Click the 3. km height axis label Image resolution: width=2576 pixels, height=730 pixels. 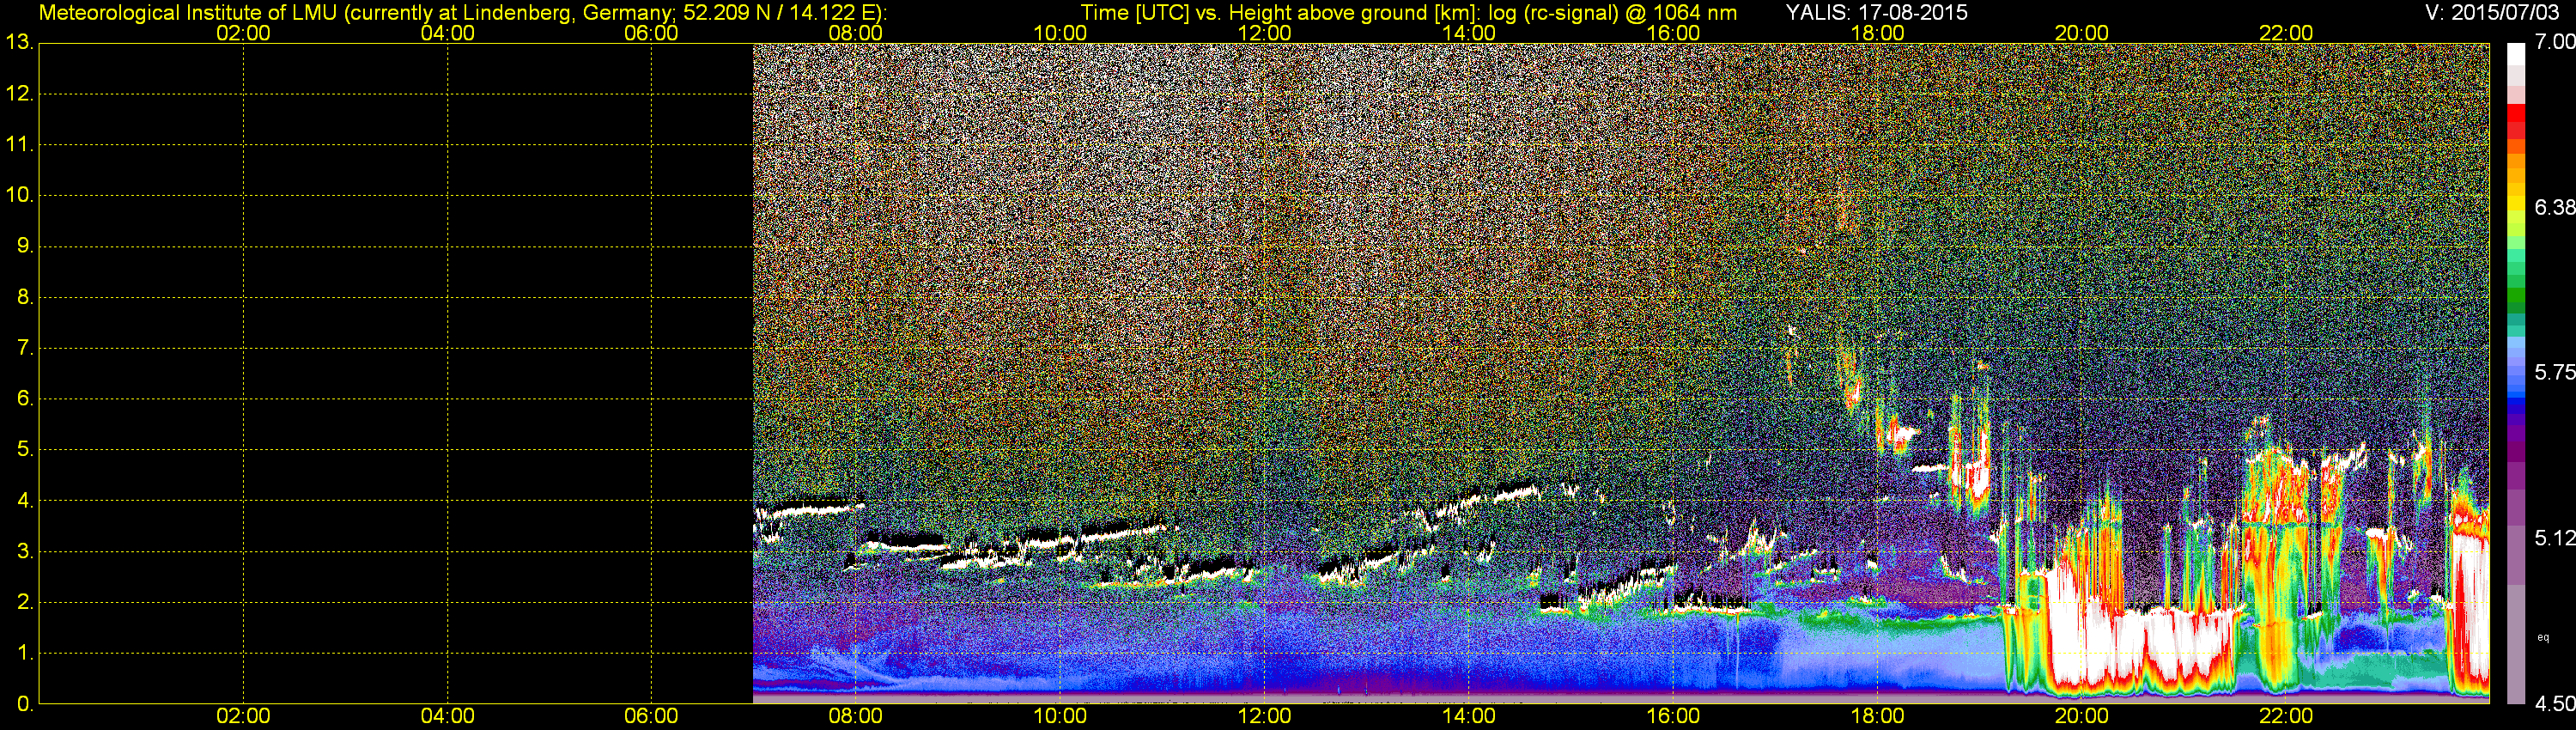pos(25,551)
